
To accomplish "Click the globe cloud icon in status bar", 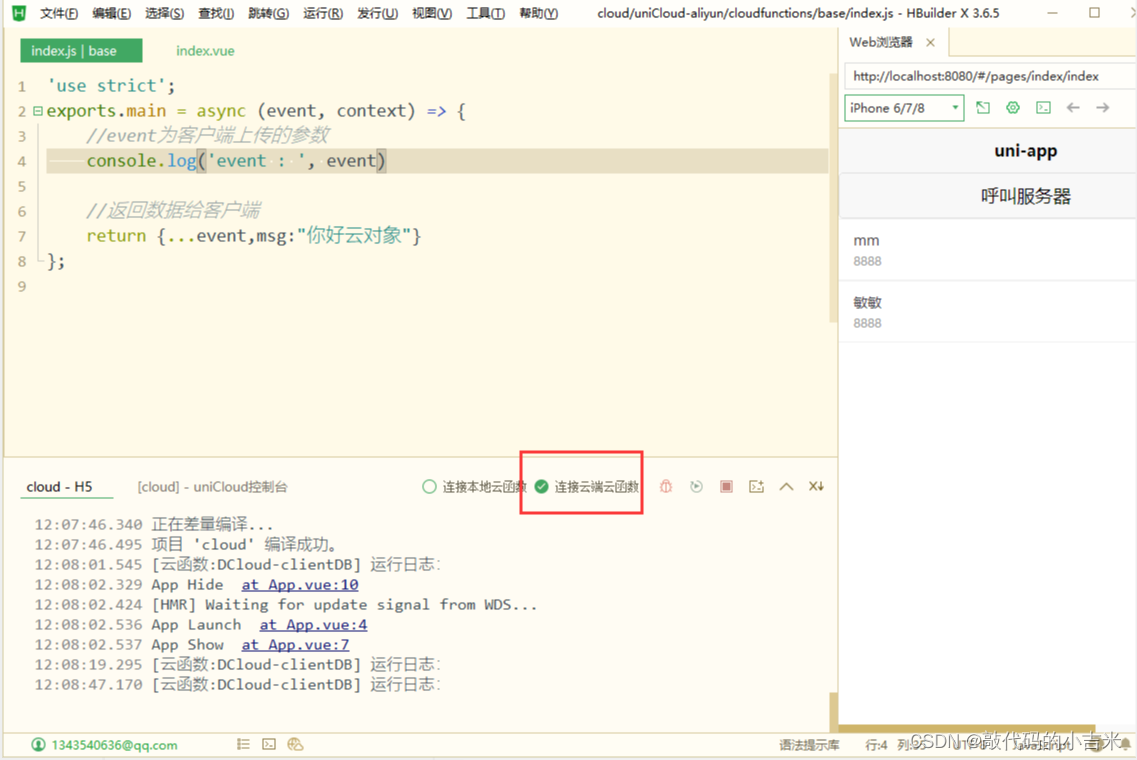I will (x=295, y=744).
